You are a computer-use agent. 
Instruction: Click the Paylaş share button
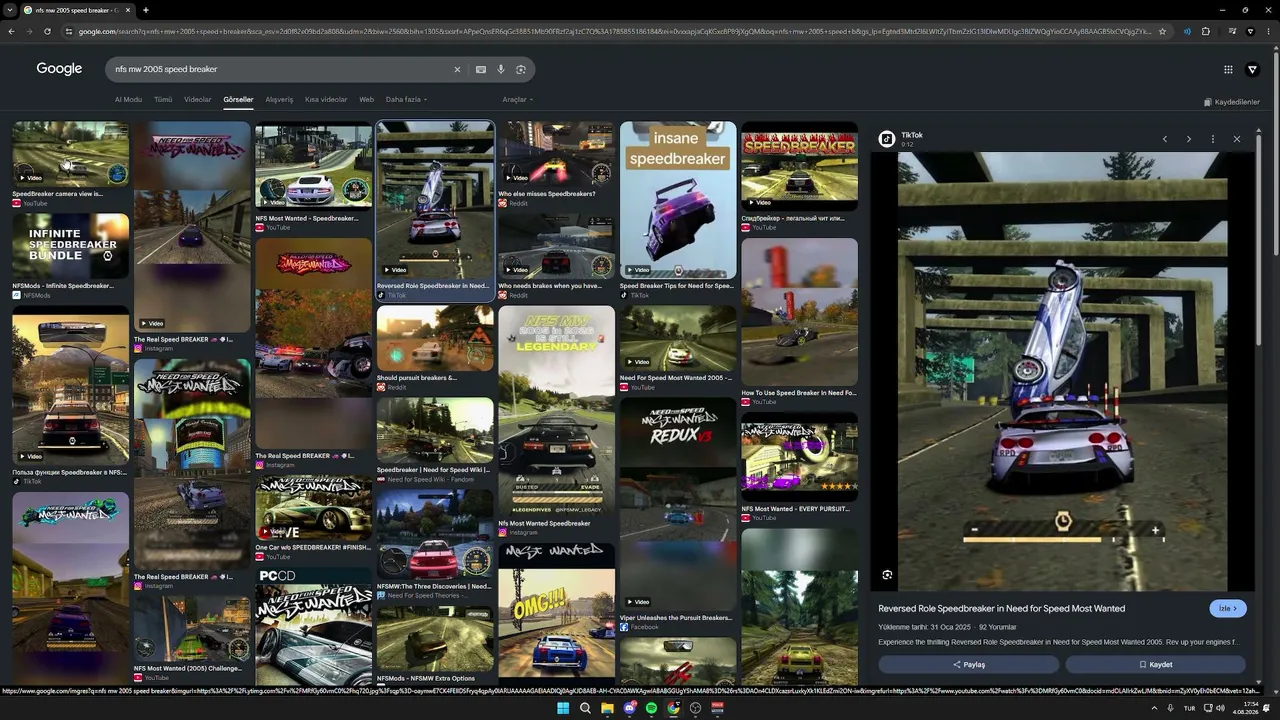pos(968,664)
